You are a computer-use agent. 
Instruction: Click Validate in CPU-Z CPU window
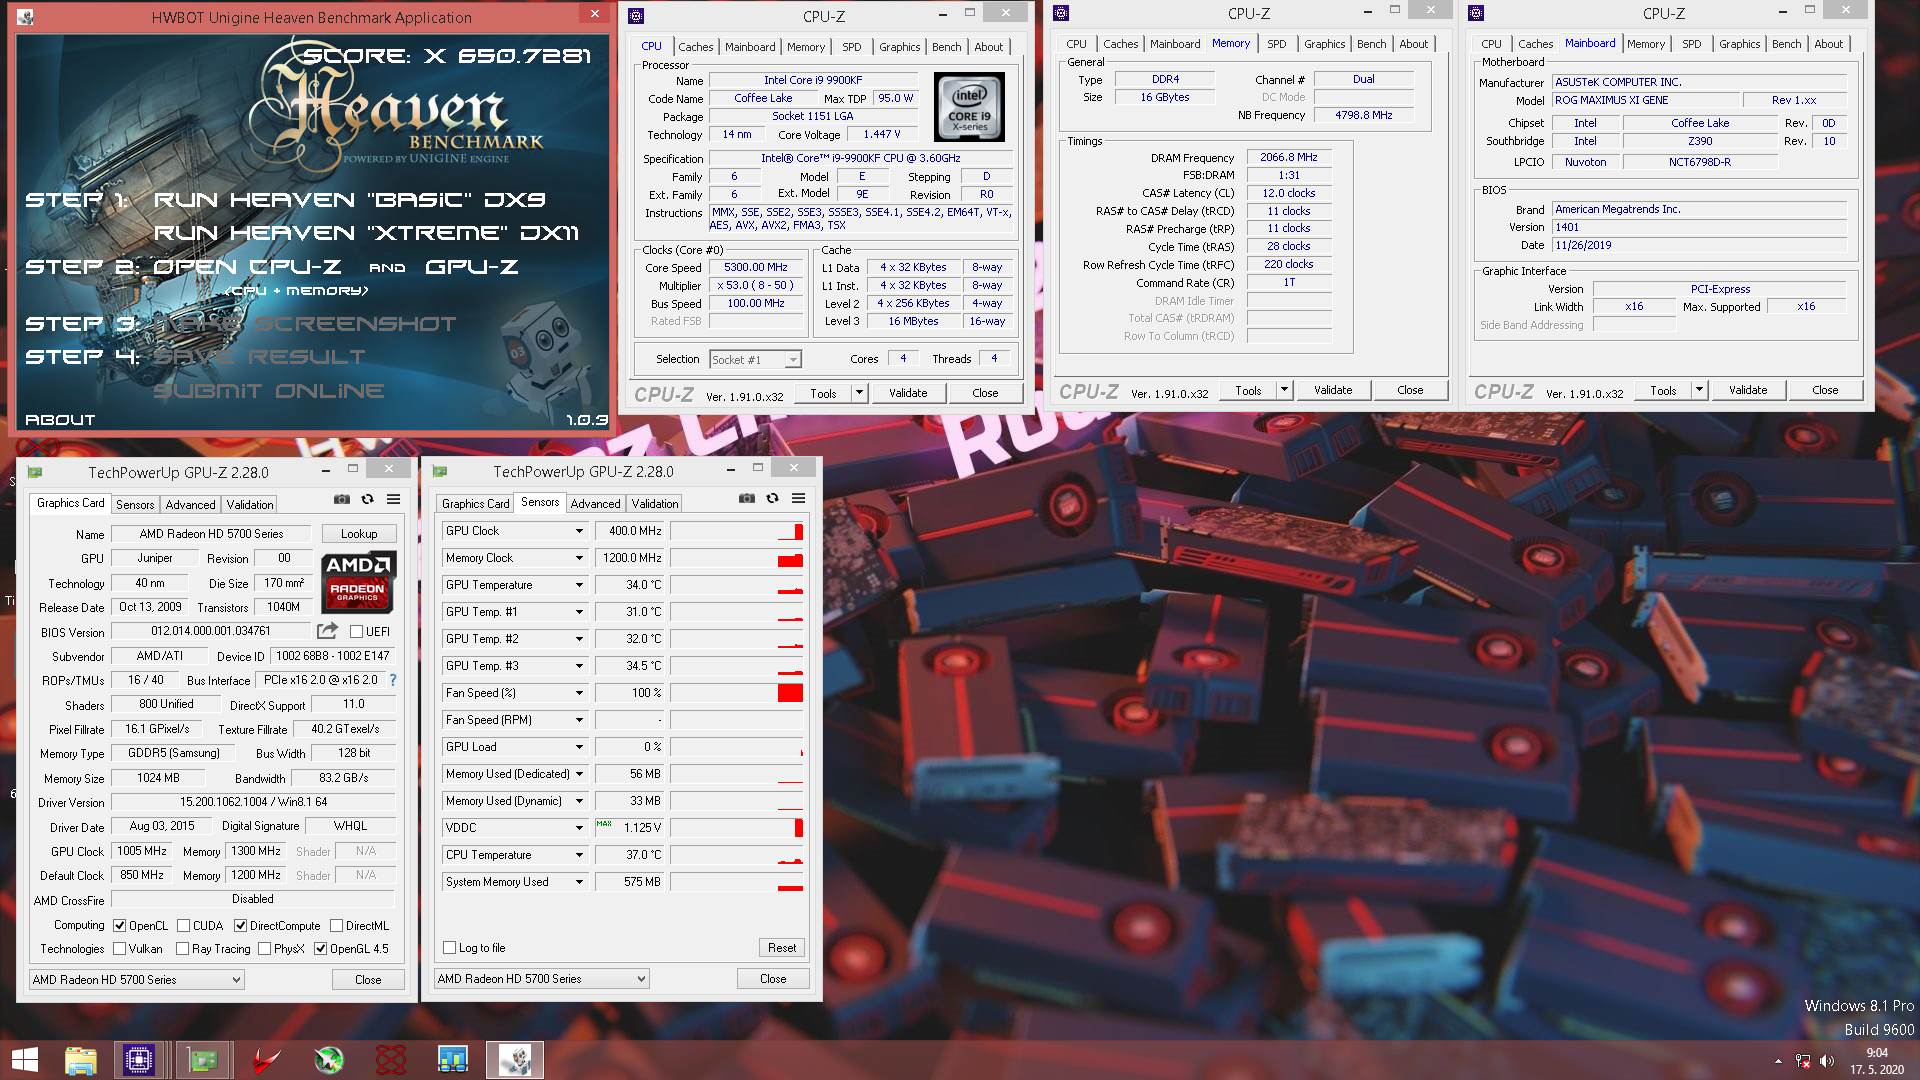908,393
